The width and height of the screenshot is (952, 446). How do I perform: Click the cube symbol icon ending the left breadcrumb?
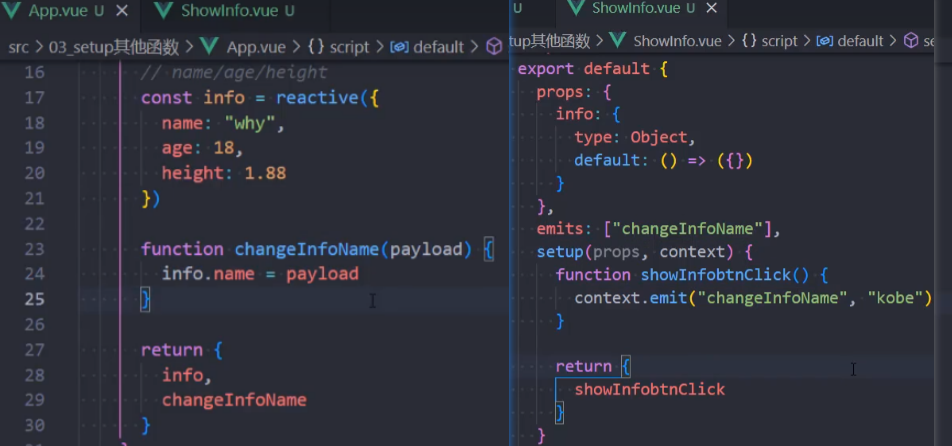pos(495,47)
